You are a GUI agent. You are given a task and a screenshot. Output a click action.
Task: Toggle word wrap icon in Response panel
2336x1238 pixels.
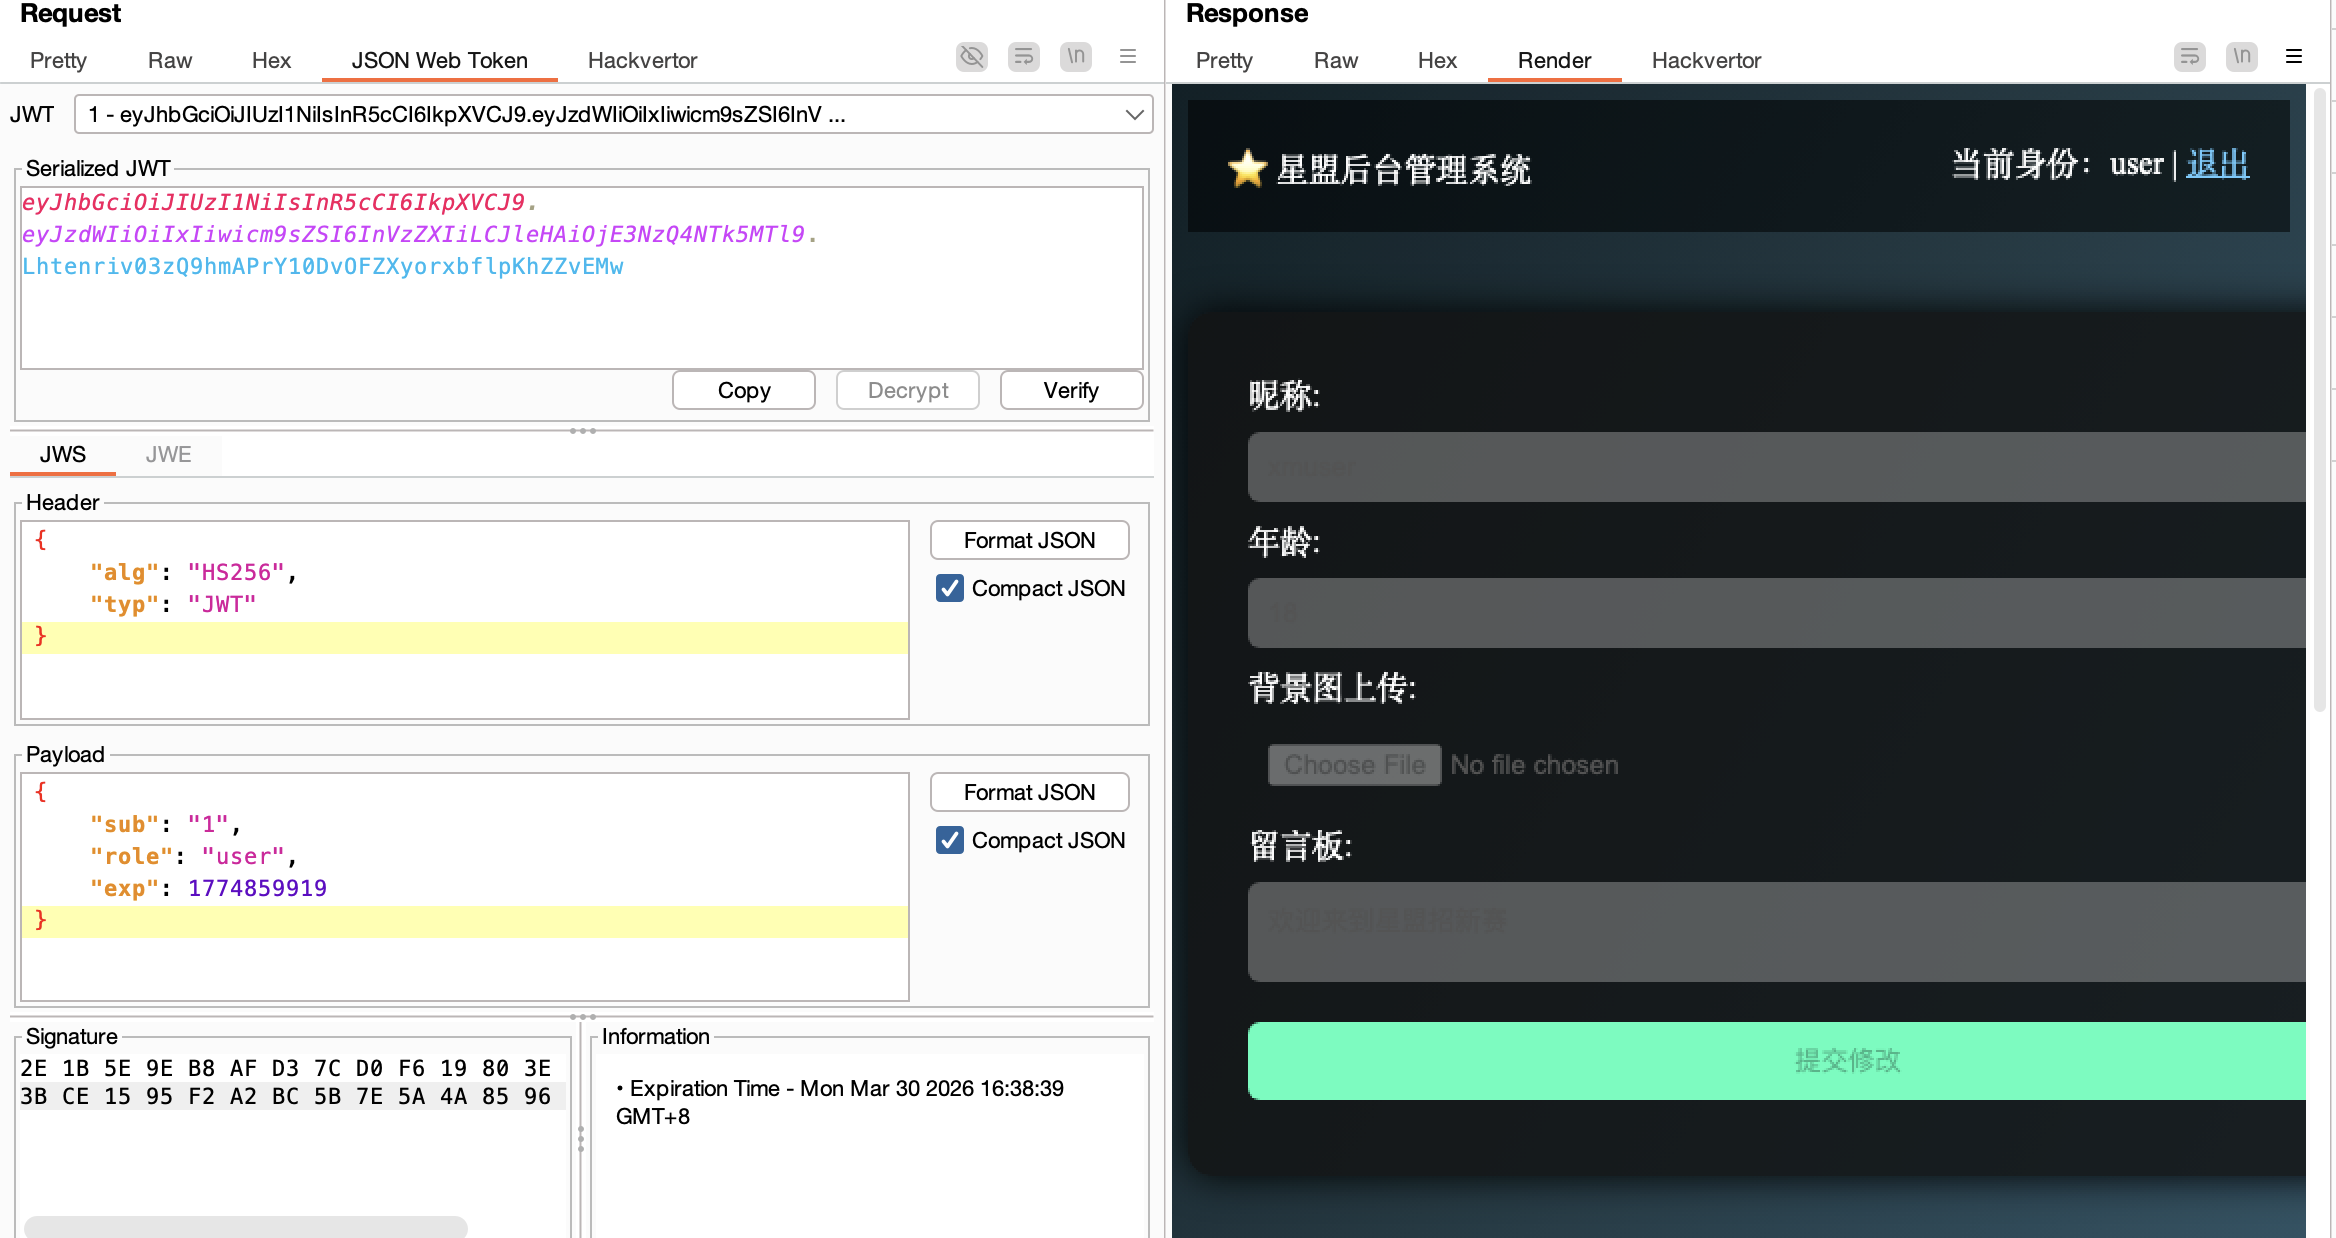(2189, 57)
